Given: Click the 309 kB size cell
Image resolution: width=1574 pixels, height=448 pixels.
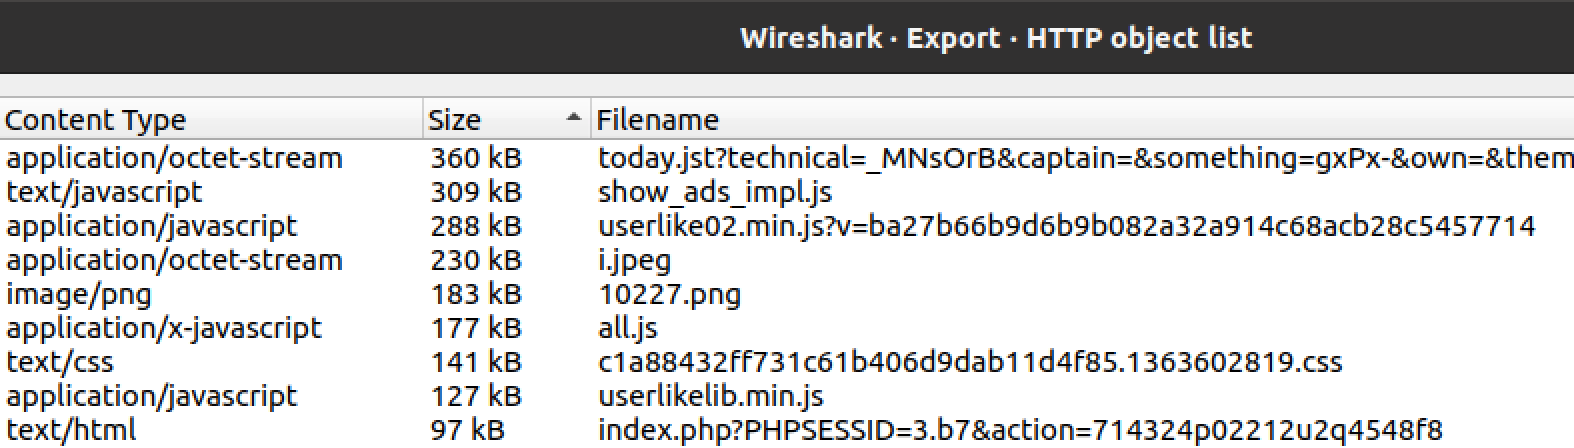Looking at the screenshot, I should pyautogui.click(x=476, y=192).
